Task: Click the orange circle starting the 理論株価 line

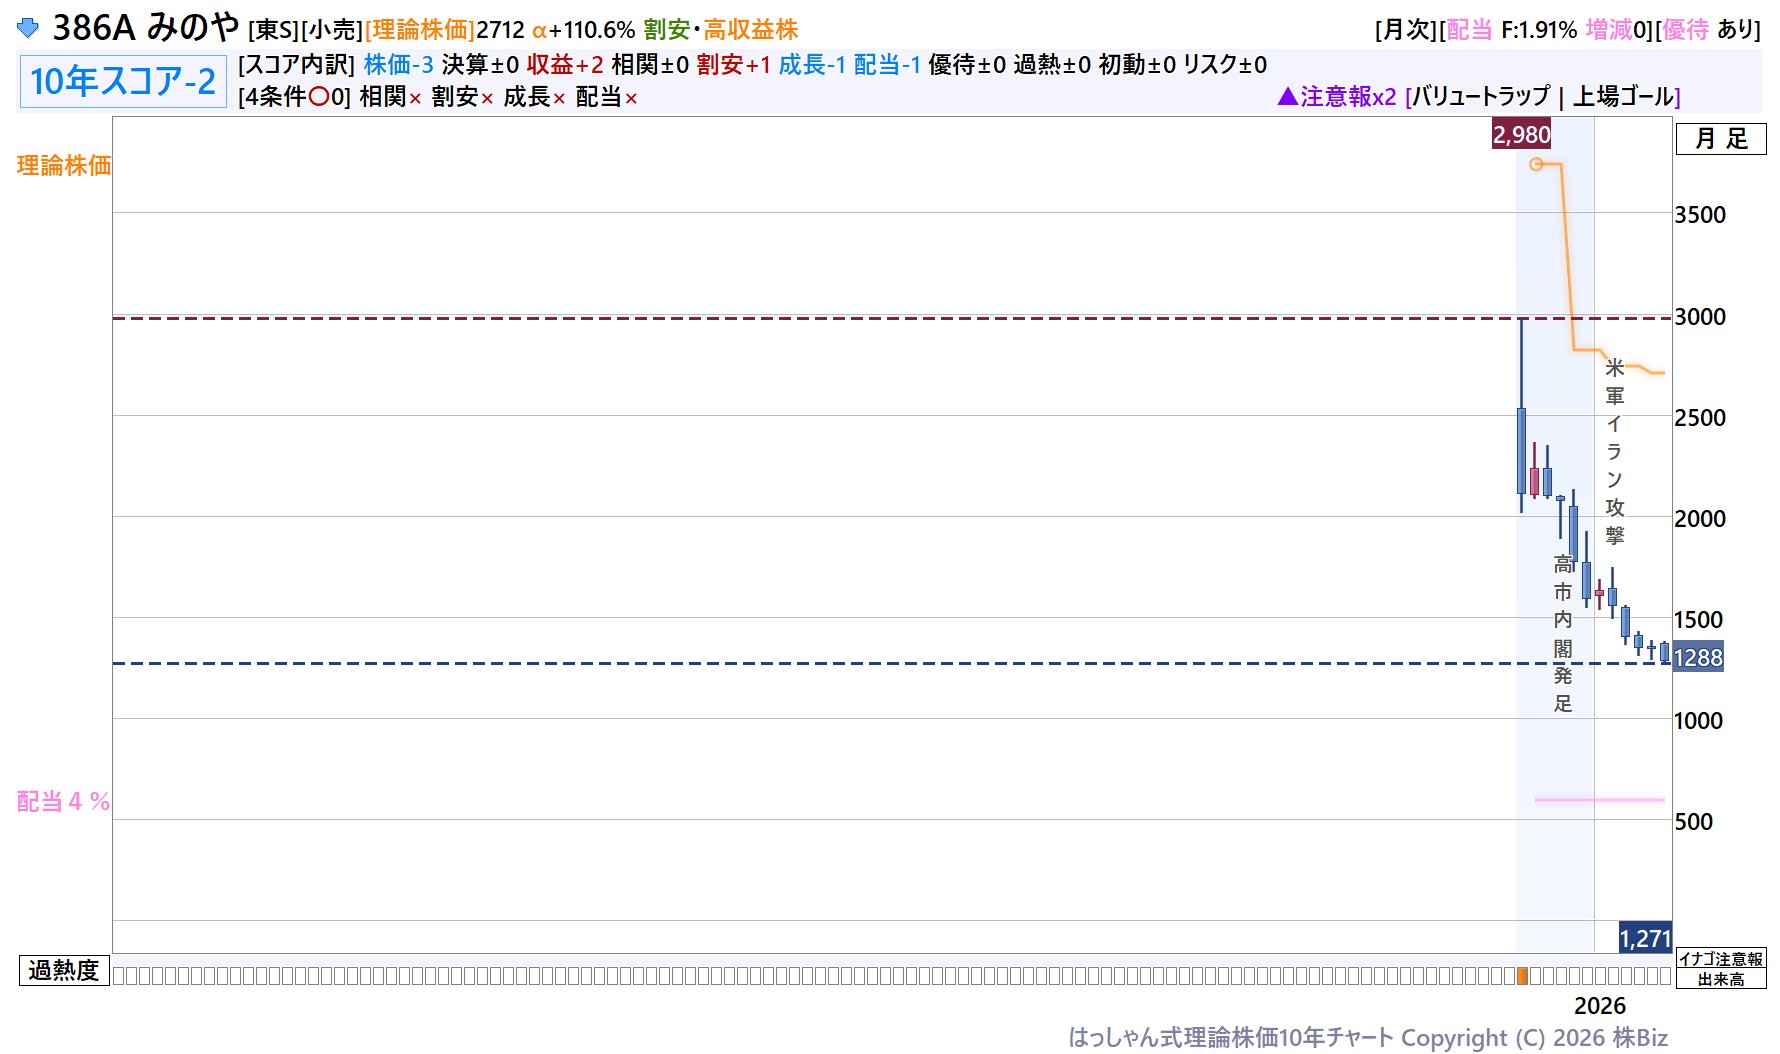Action: [x=1536, y=164]
